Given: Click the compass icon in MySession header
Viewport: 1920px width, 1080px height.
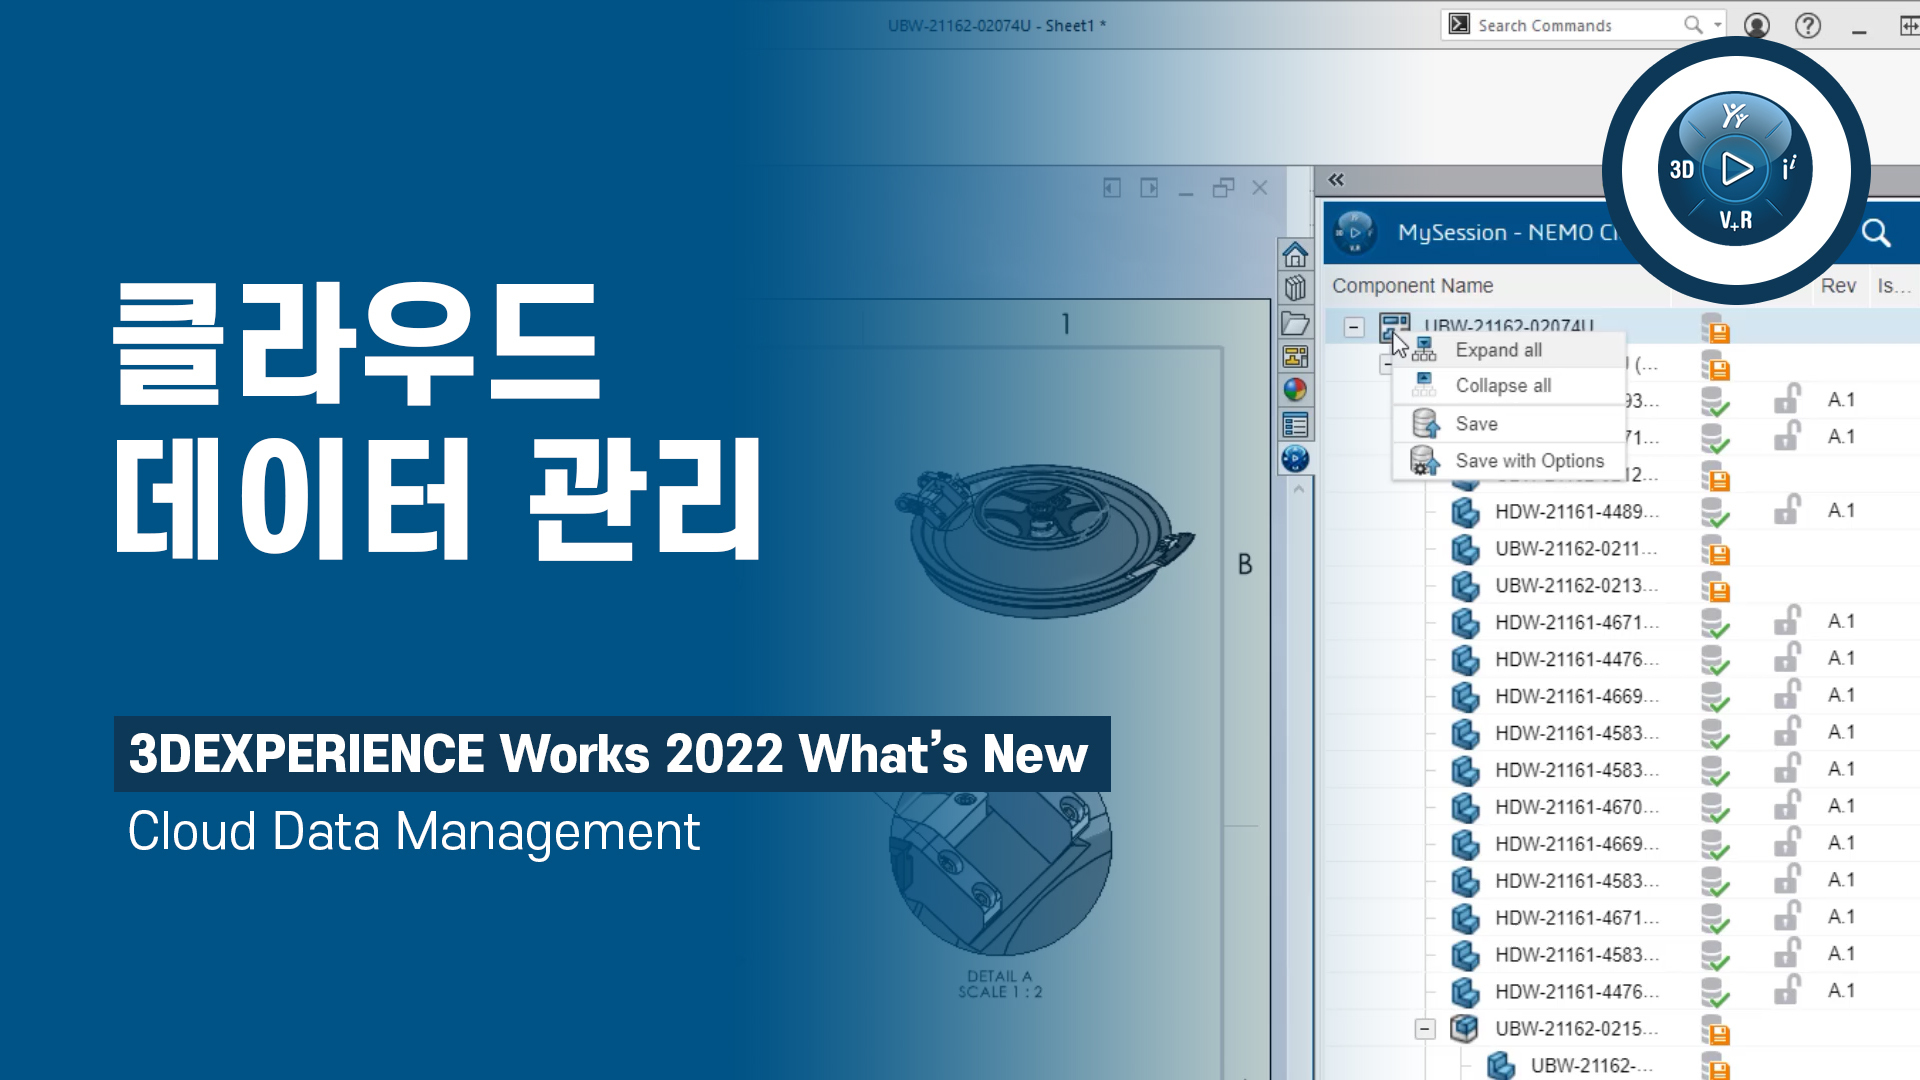Looking at the screenshot, I should click(x=1355, y=233).
